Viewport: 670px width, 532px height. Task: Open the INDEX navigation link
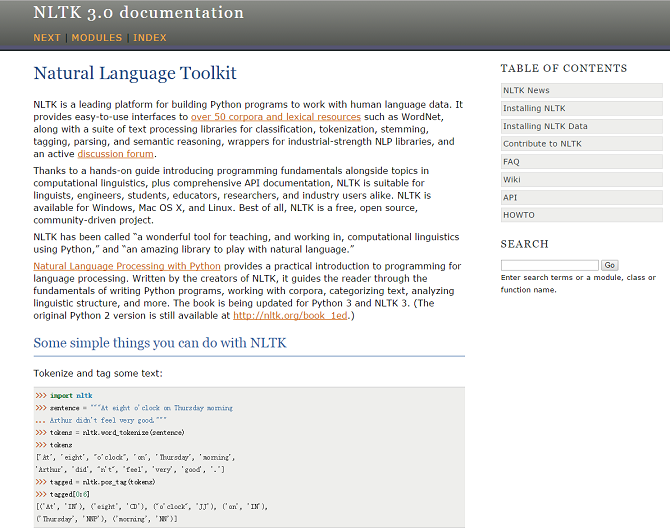150,38
